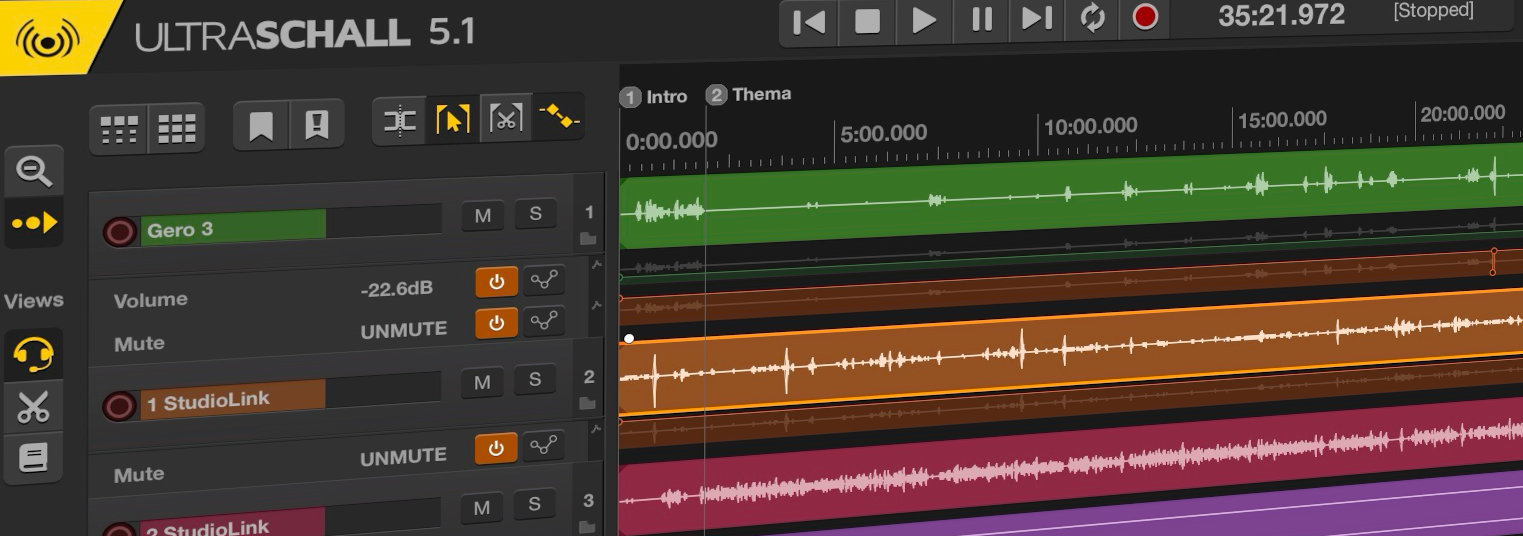
Task: Solo the 1 StudioLink track
Action: click(535, 379)
